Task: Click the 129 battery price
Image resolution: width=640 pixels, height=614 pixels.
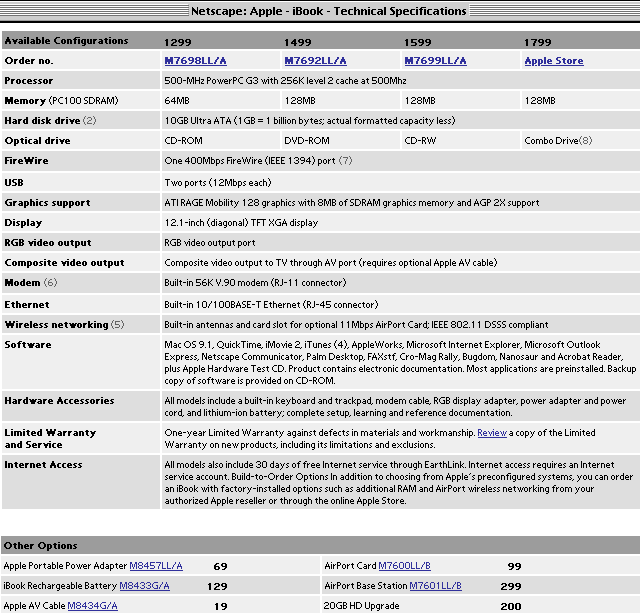Action: click(x=217, y=586)
